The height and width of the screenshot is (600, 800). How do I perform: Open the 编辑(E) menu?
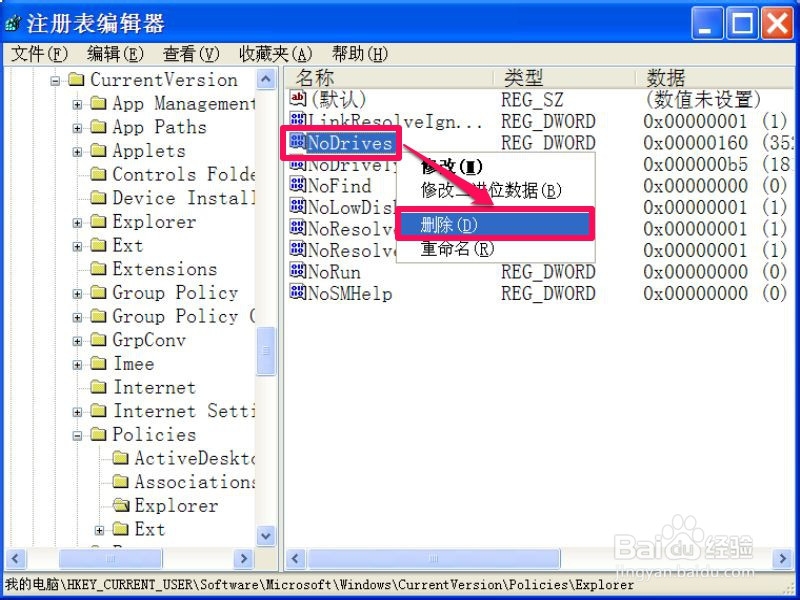tap(115, 54)
